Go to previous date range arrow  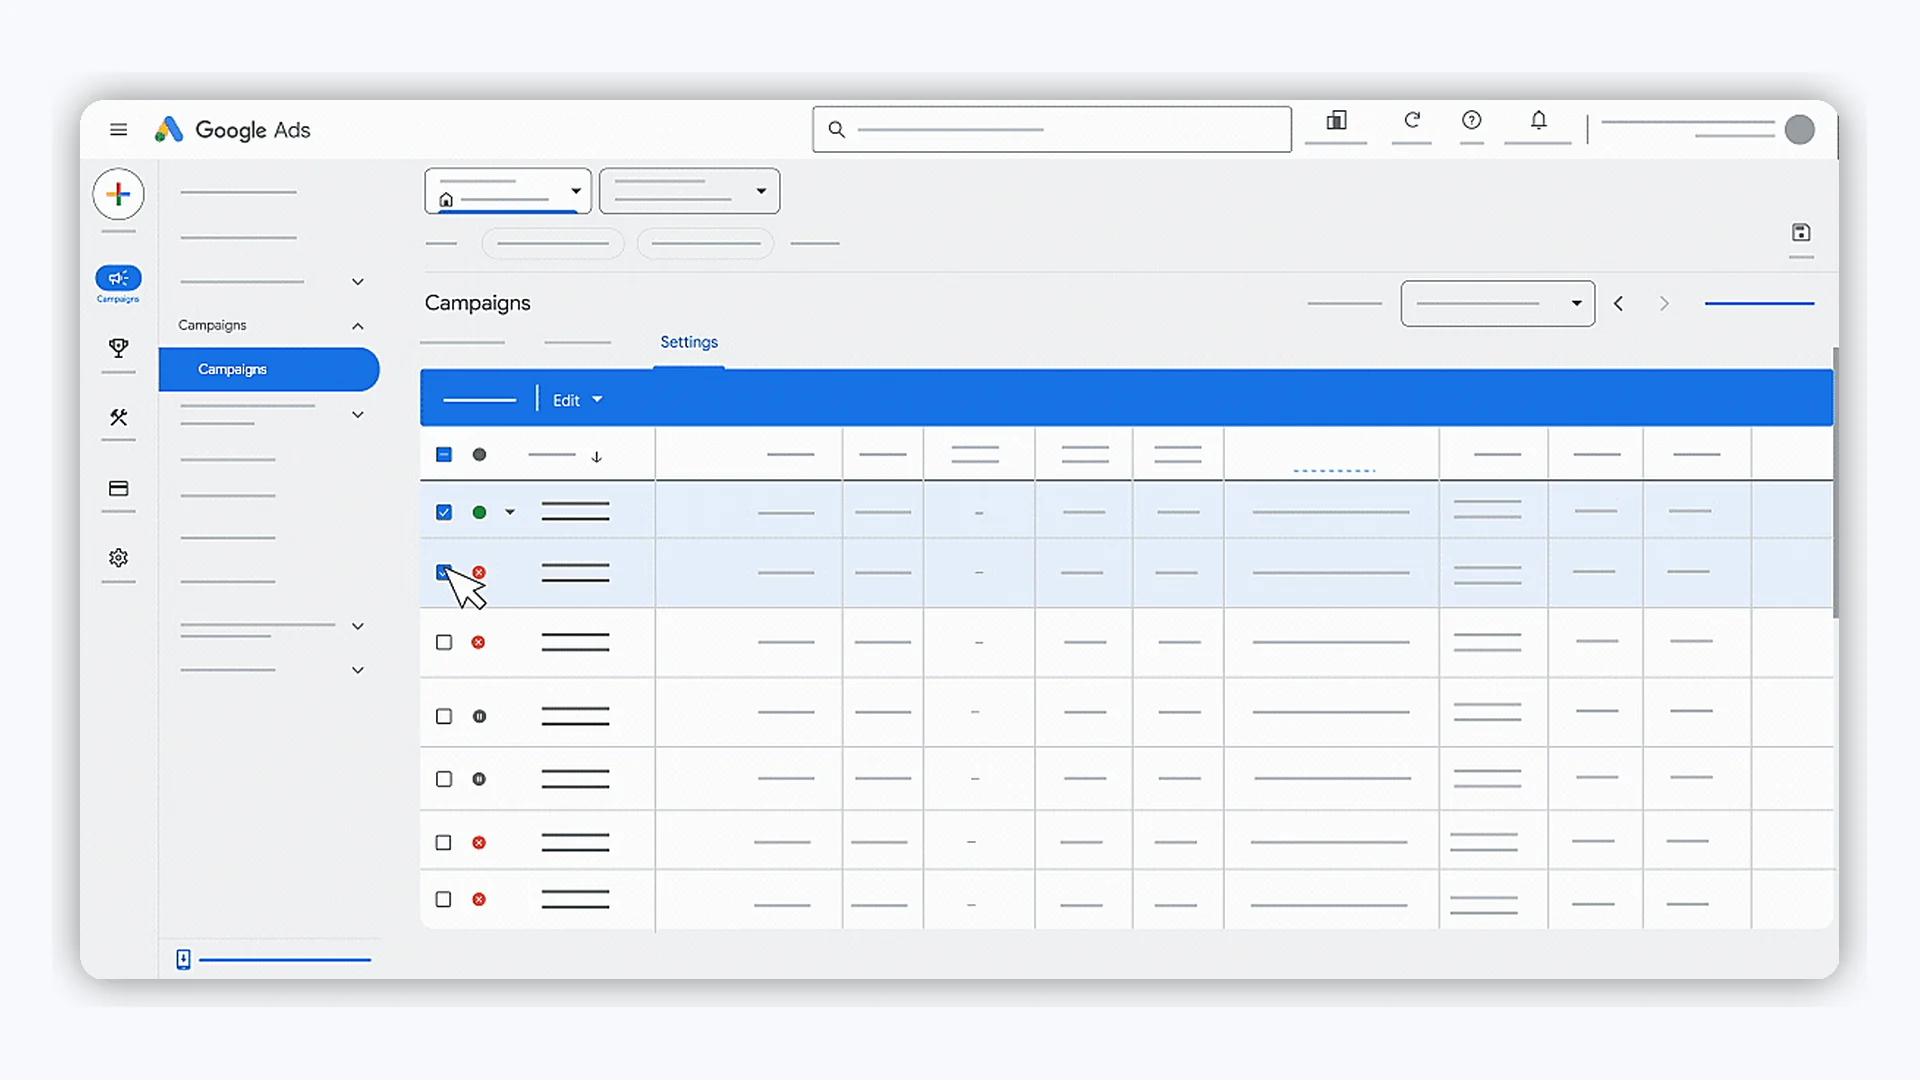tap(1618, 304)
